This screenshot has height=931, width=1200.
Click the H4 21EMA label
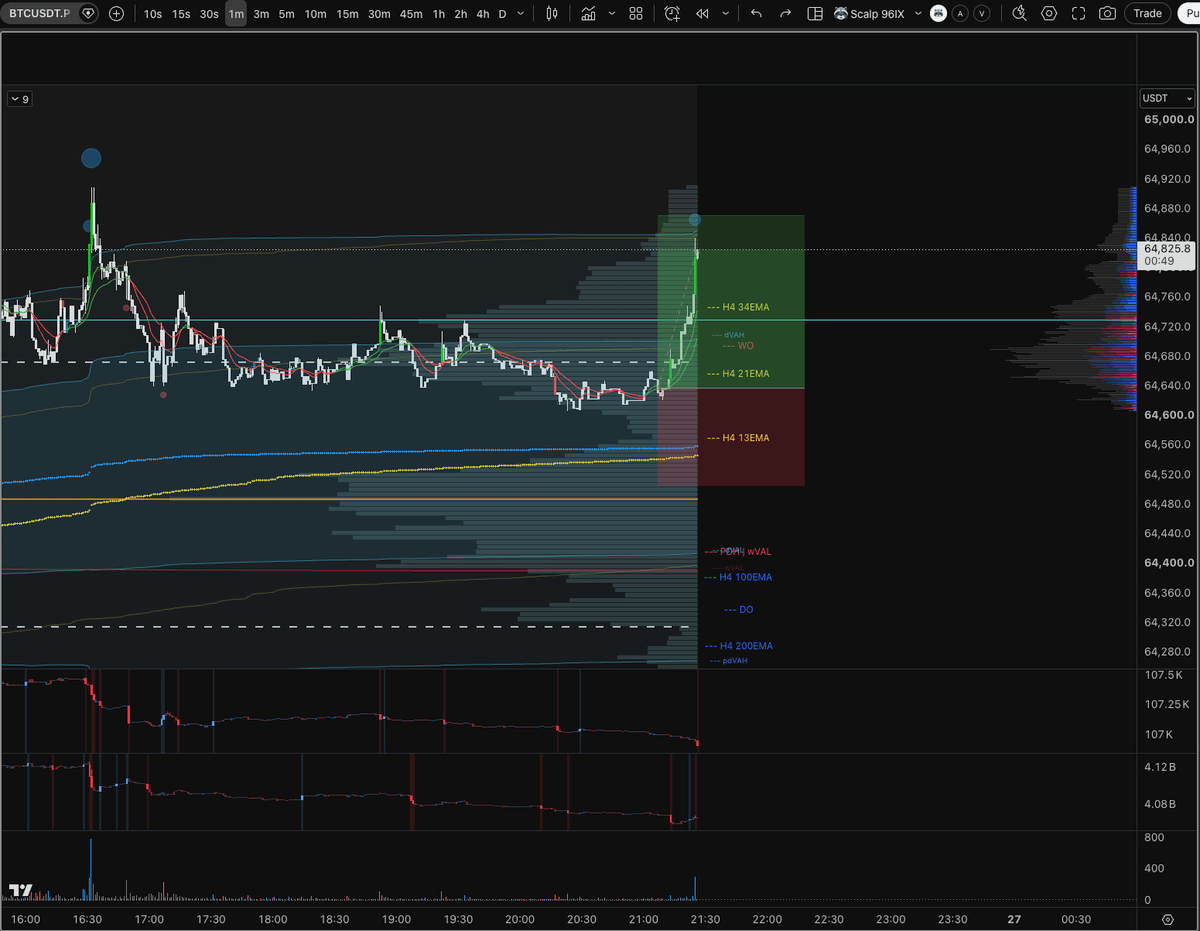(x=739, y=374)
